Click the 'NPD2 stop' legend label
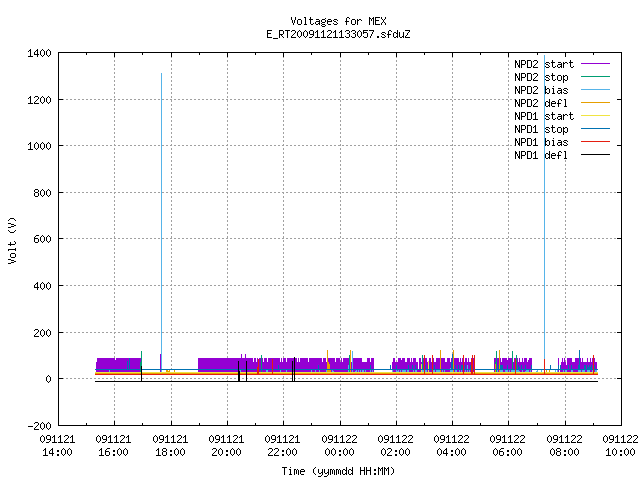 (541, 78)
